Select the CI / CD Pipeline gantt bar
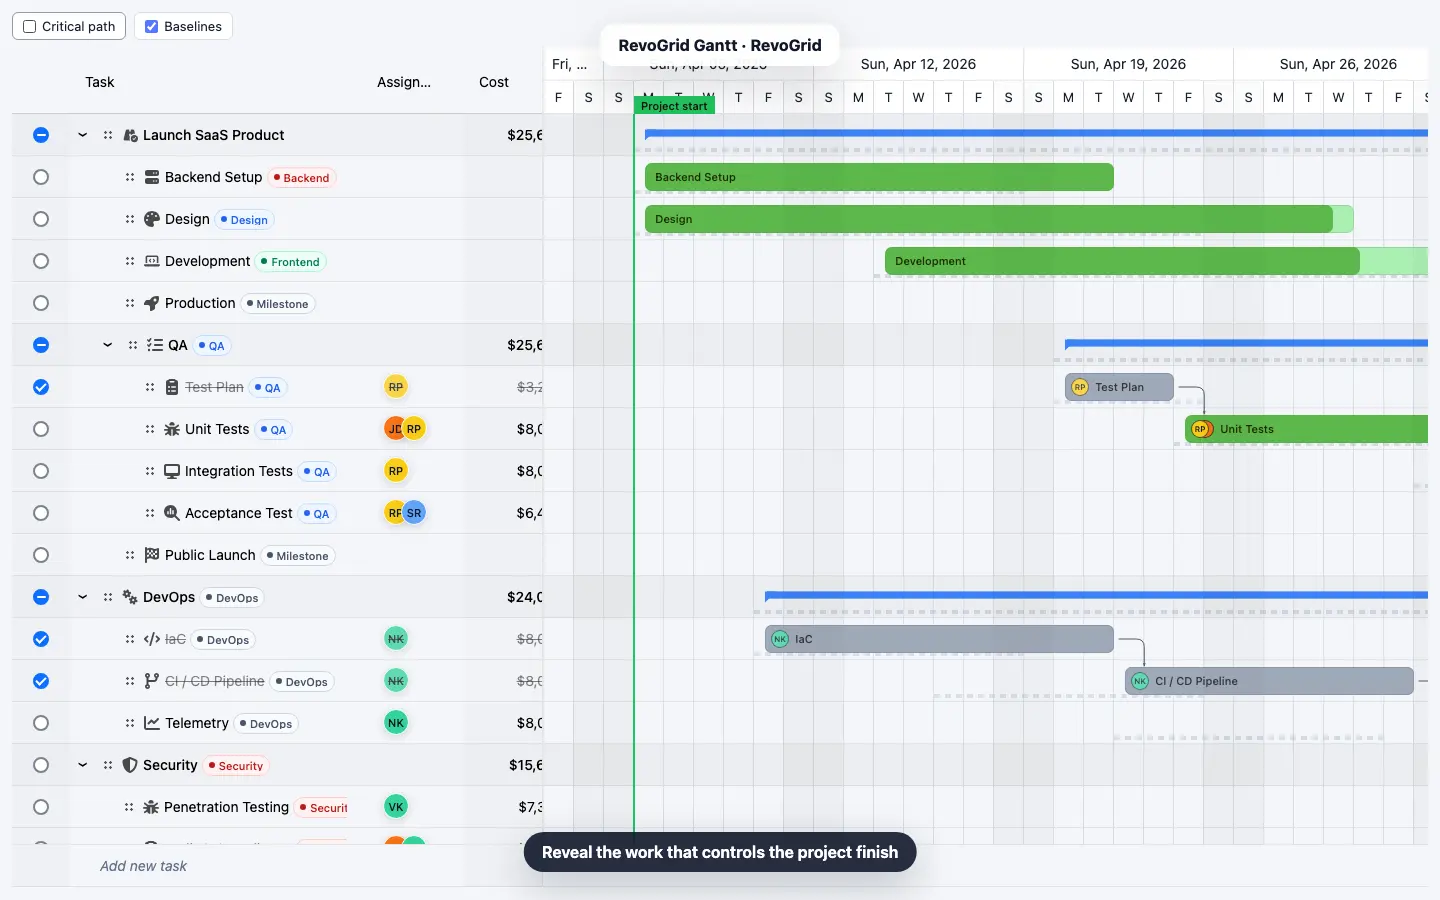This screenshot has width=1440, height=900. [x=1269, y=681]
